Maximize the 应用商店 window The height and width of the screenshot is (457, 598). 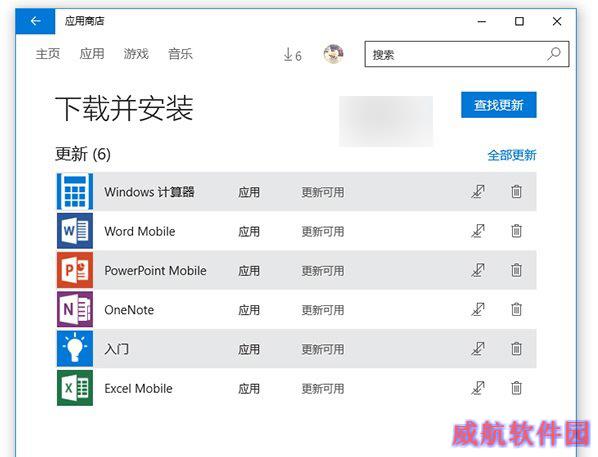coord(519,21)
